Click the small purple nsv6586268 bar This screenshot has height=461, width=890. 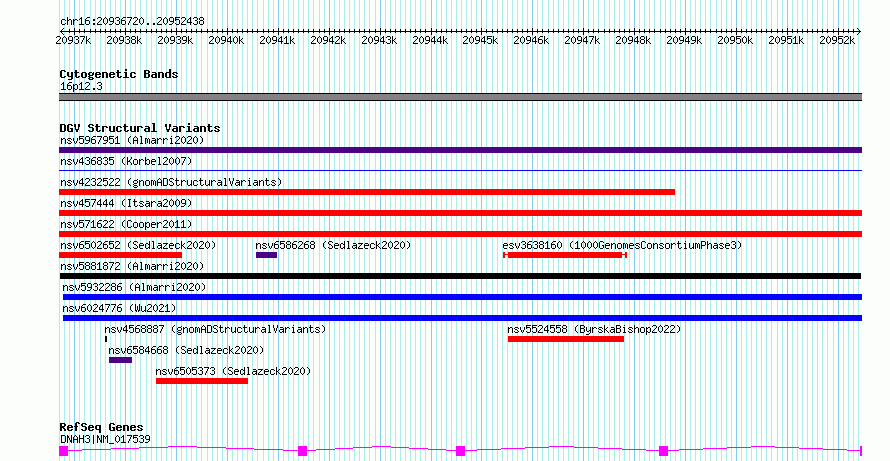(x=266, y=255)
